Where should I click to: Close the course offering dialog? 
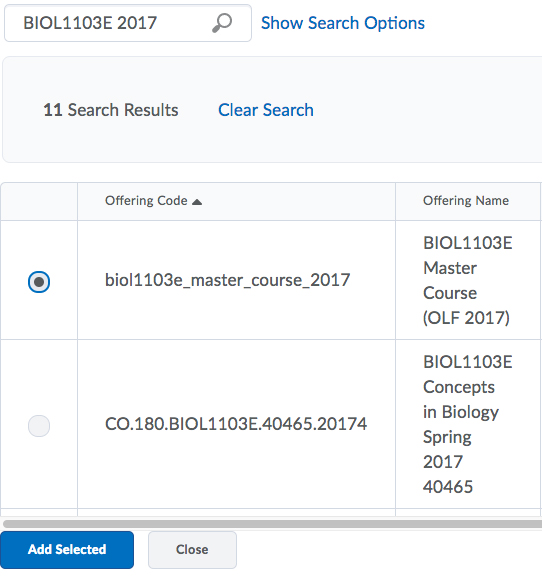click(x=192, y=550)
